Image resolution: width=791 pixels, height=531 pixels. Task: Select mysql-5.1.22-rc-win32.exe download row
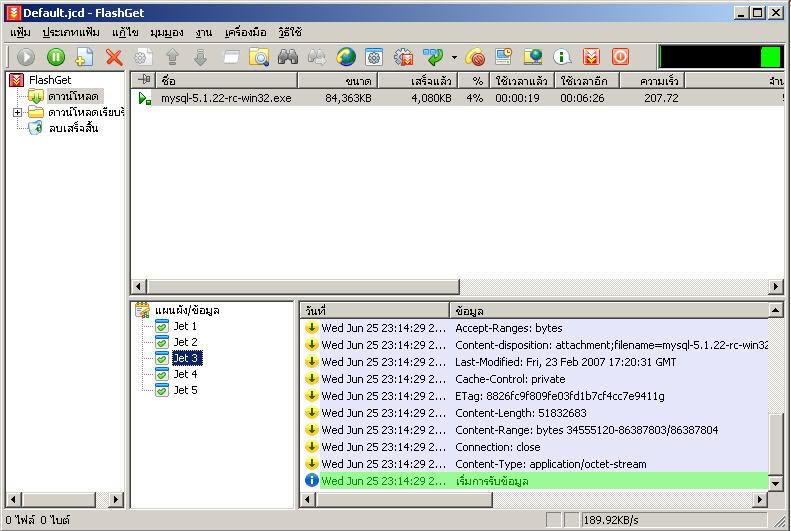pyautogui.click(x=457, y=98)
